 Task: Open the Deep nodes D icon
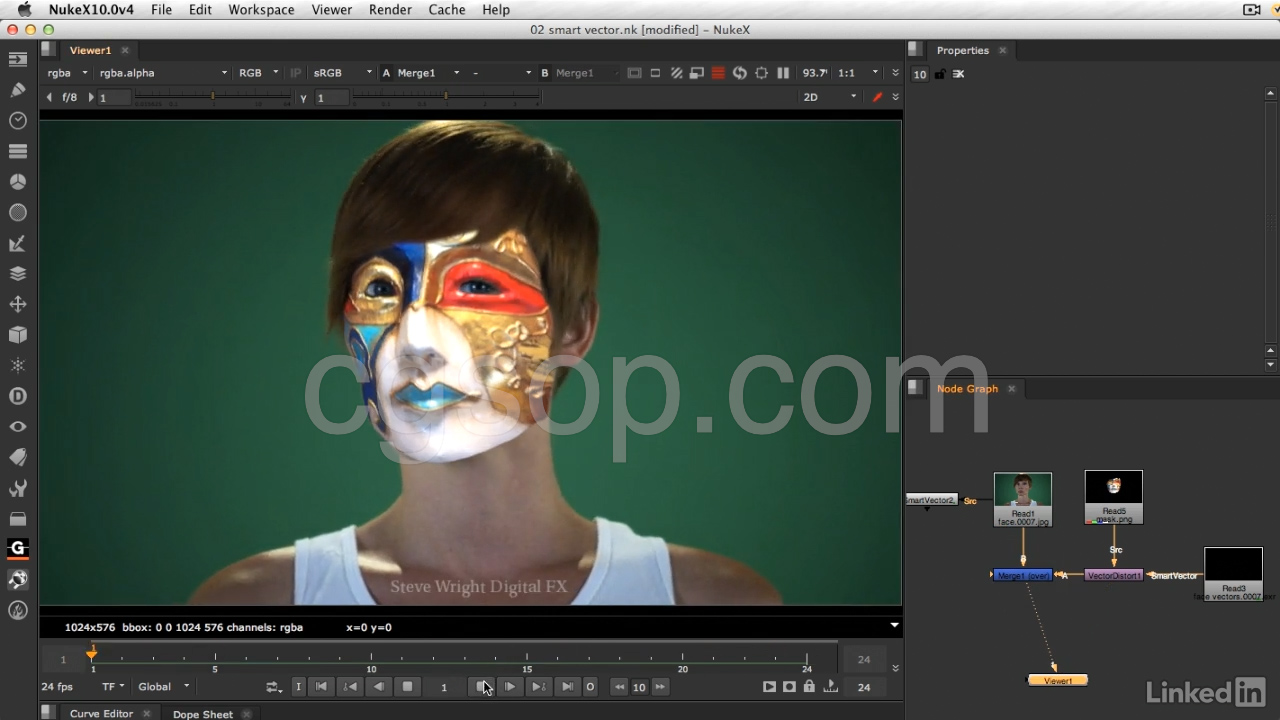point(18,396)
